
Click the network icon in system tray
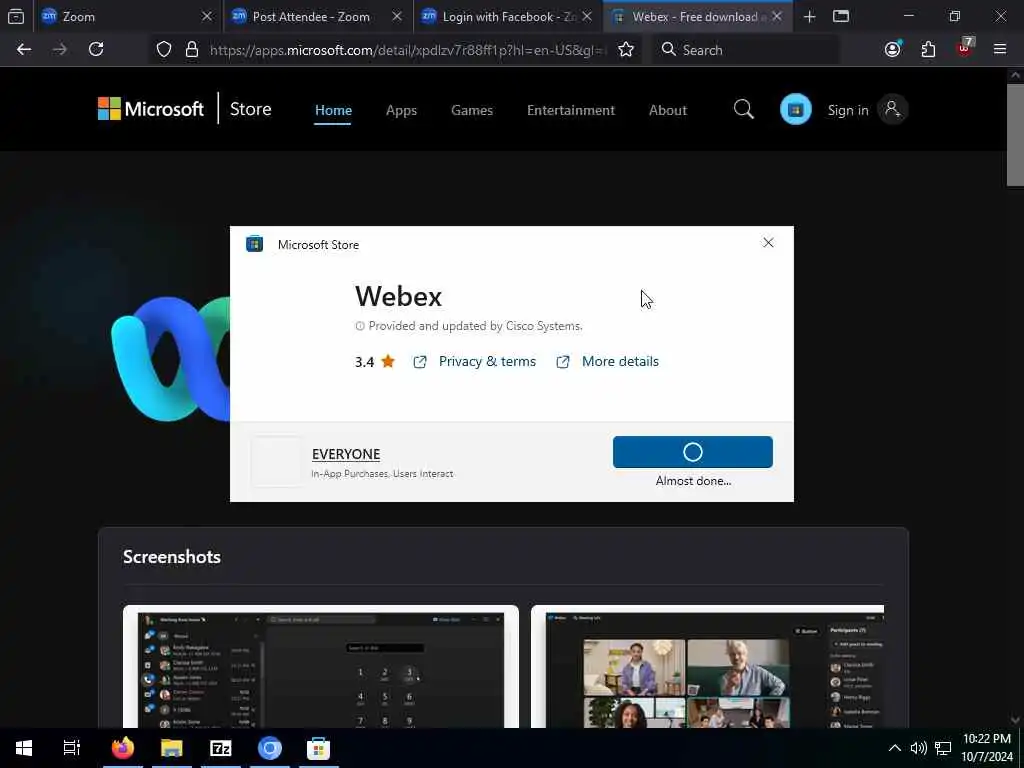point(942,748)
